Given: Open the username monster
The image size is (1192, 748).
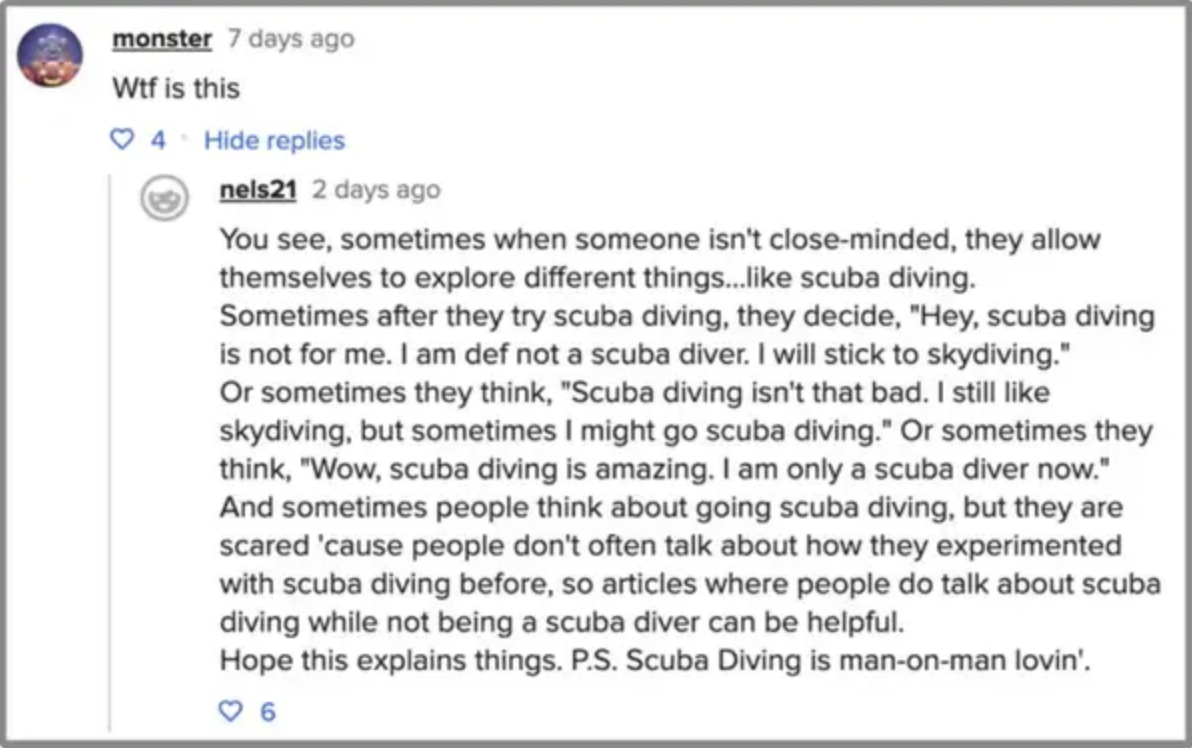Looking at the screenshot, I should click(161, 39).
